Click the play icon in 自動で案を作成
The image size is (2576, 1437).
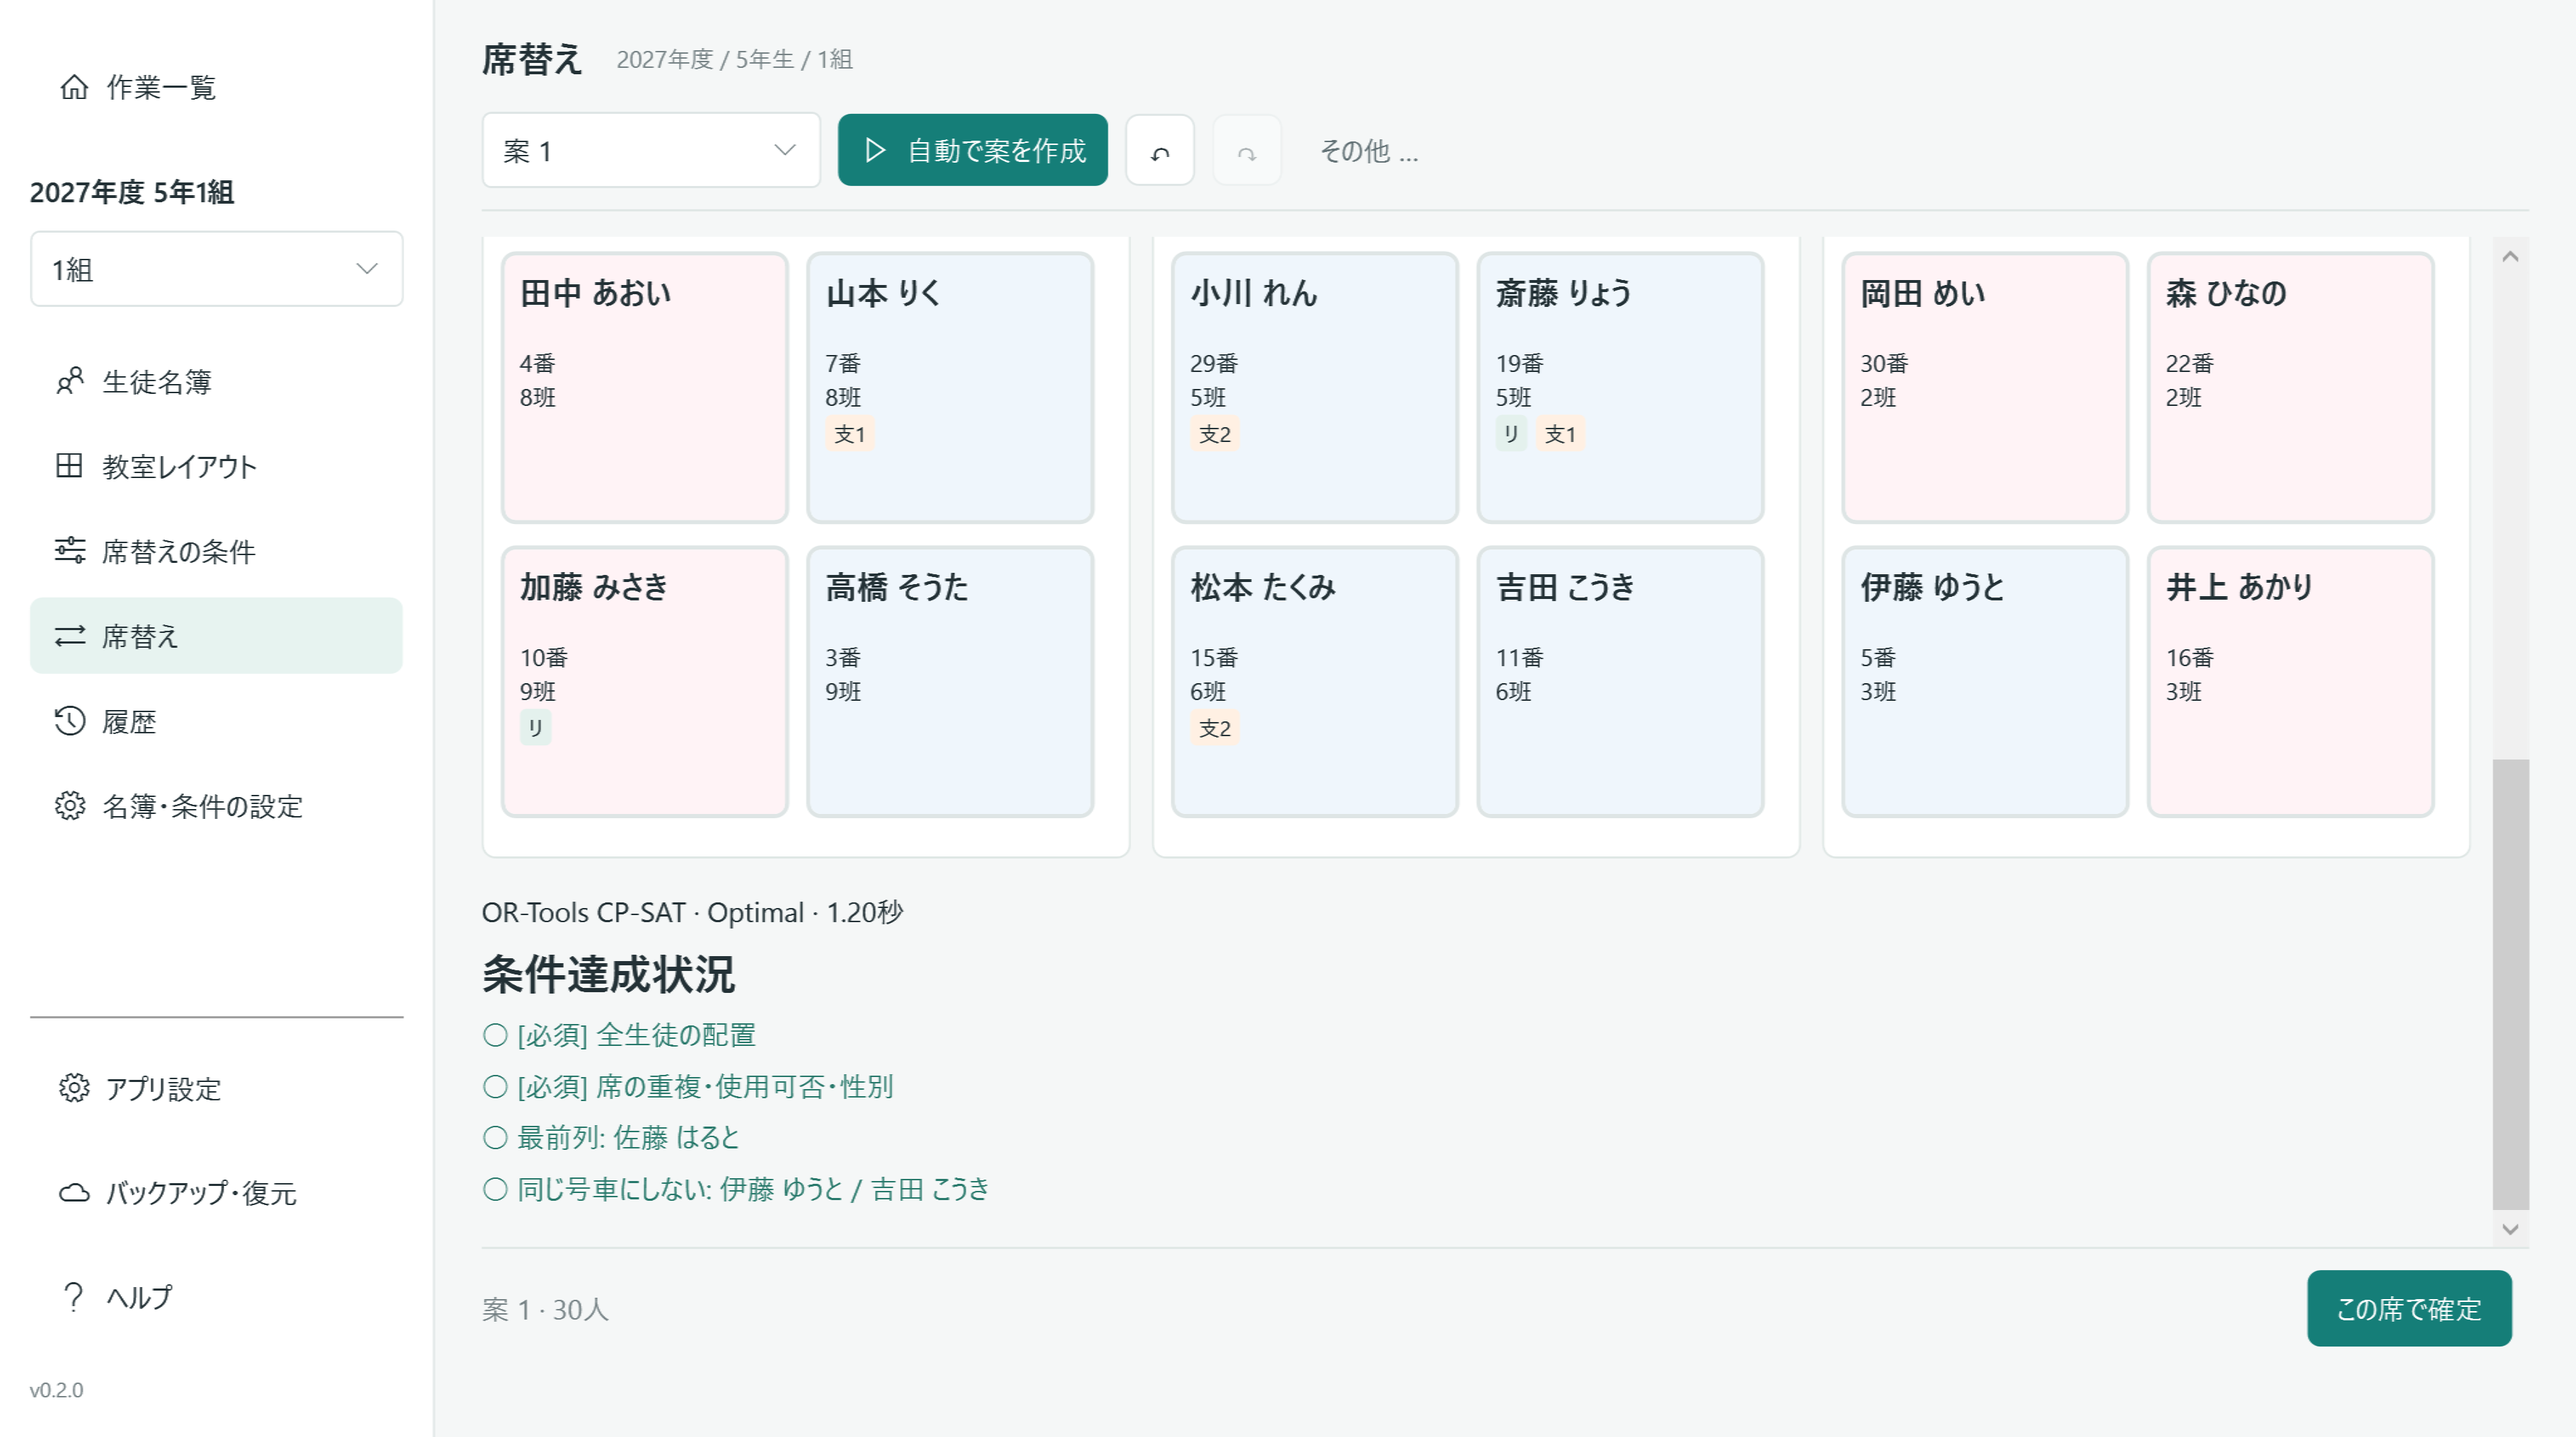(x=875, y=150)
